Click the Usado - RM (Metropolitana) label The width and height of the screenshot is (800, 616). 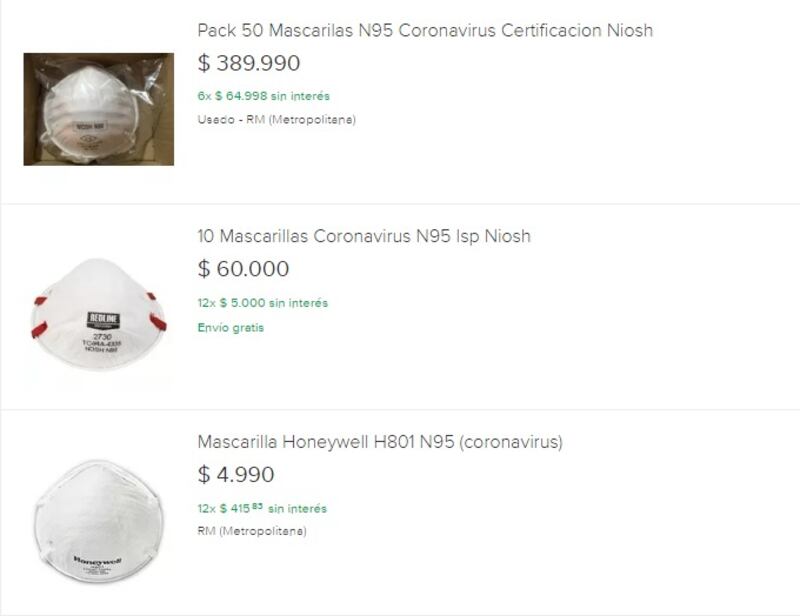[277, 119]
